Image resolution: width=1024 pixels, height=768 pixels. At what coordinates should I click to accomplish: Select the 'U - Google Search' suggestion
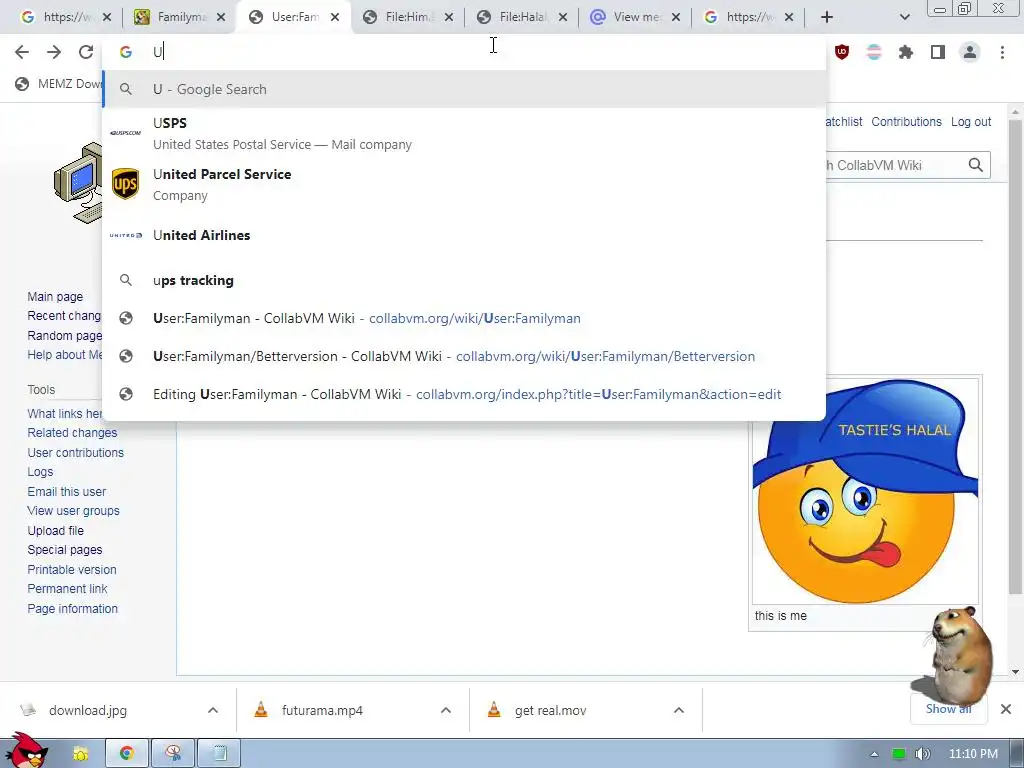pos(464,89)
